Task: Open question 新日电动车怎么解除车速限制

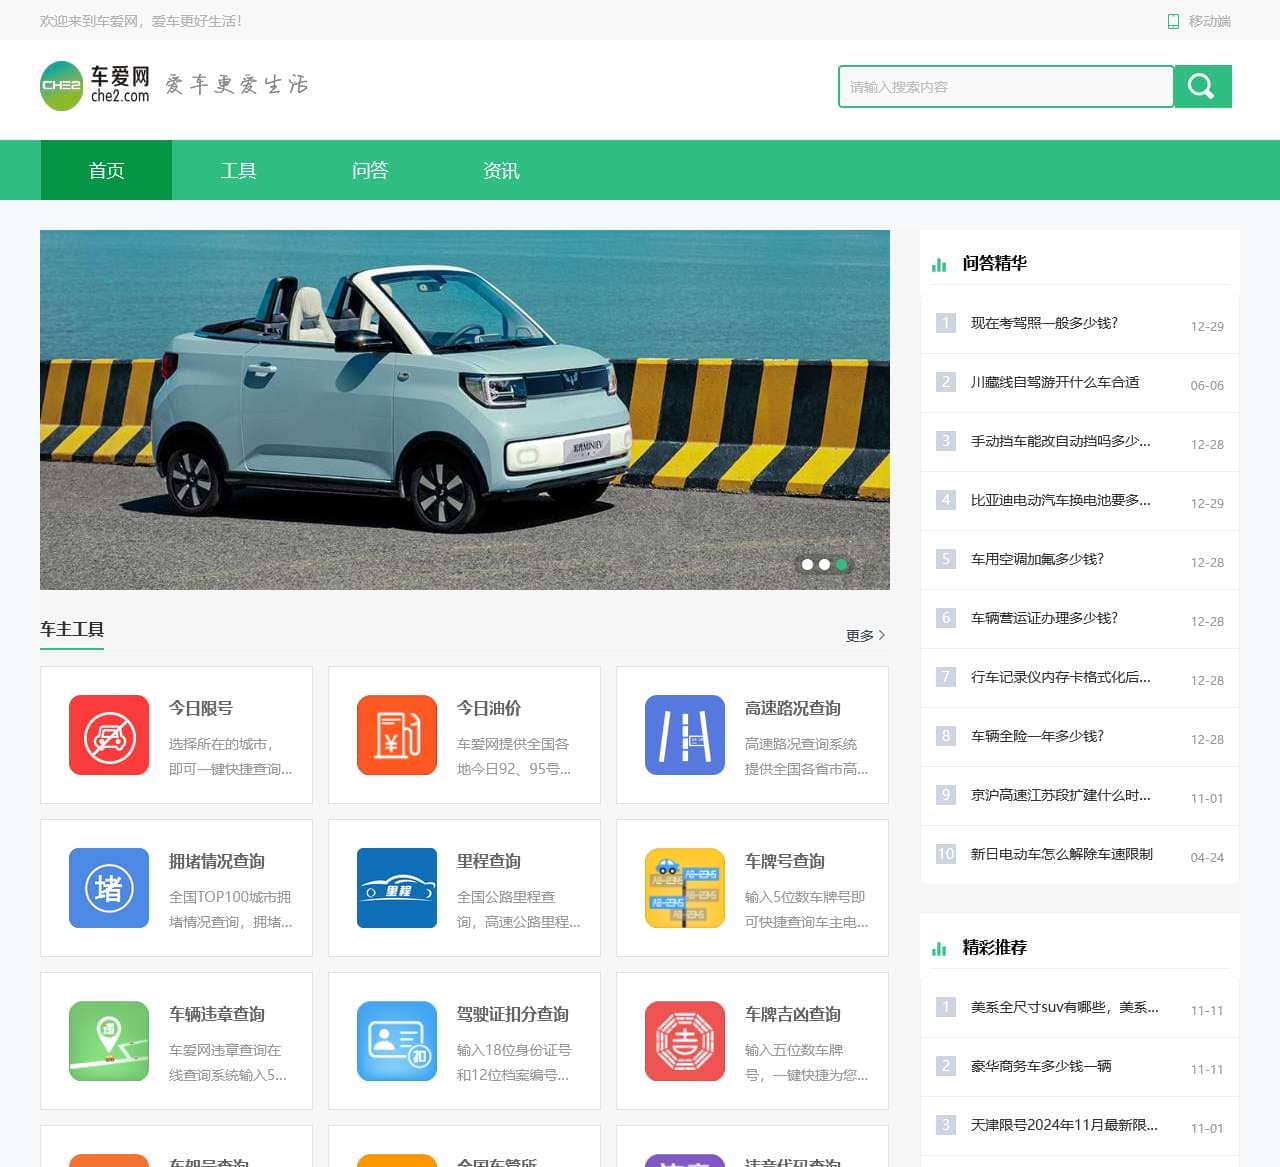Action: [x=1062, y=854]
